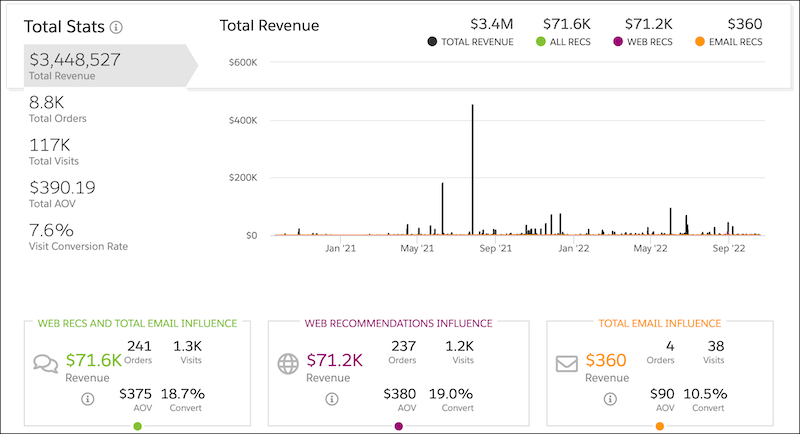
Task: Click the WEB RECS AND TOTAL EMAIL INFLUENCE title
Action: click(137, 323)
